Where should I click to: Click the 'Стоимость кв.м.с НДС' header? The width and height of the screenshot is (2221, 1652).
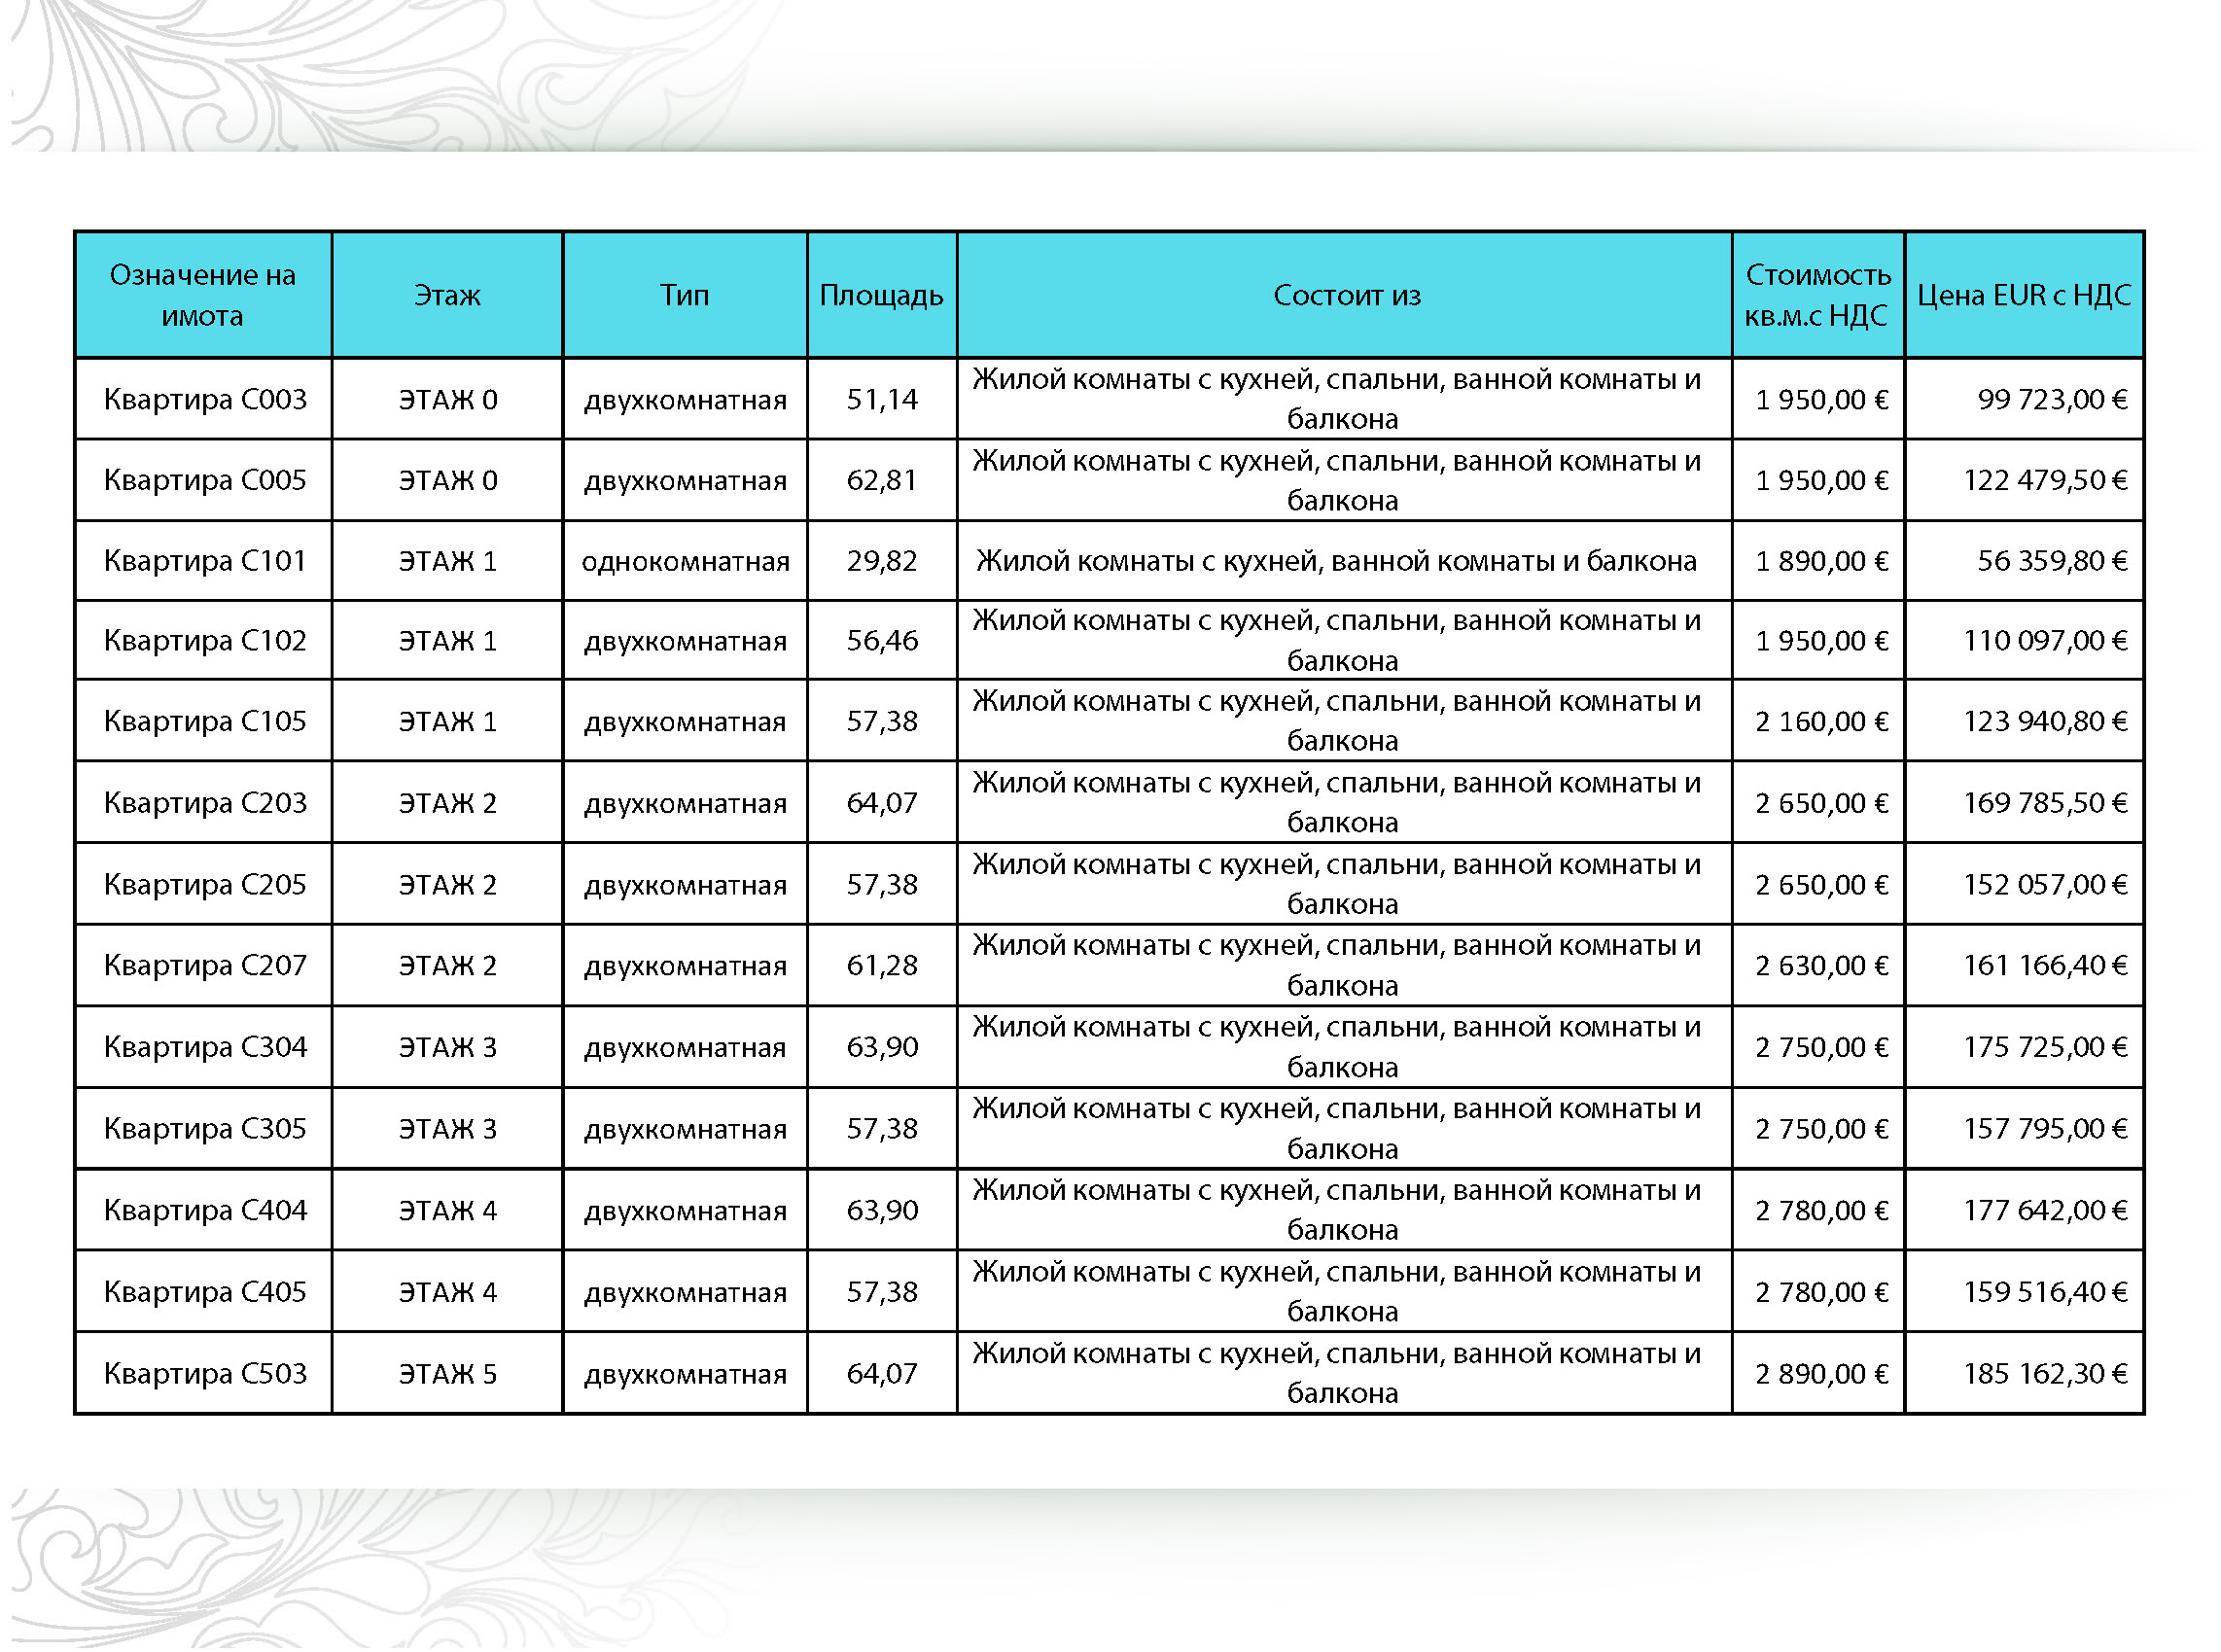tap(1817, 295)
